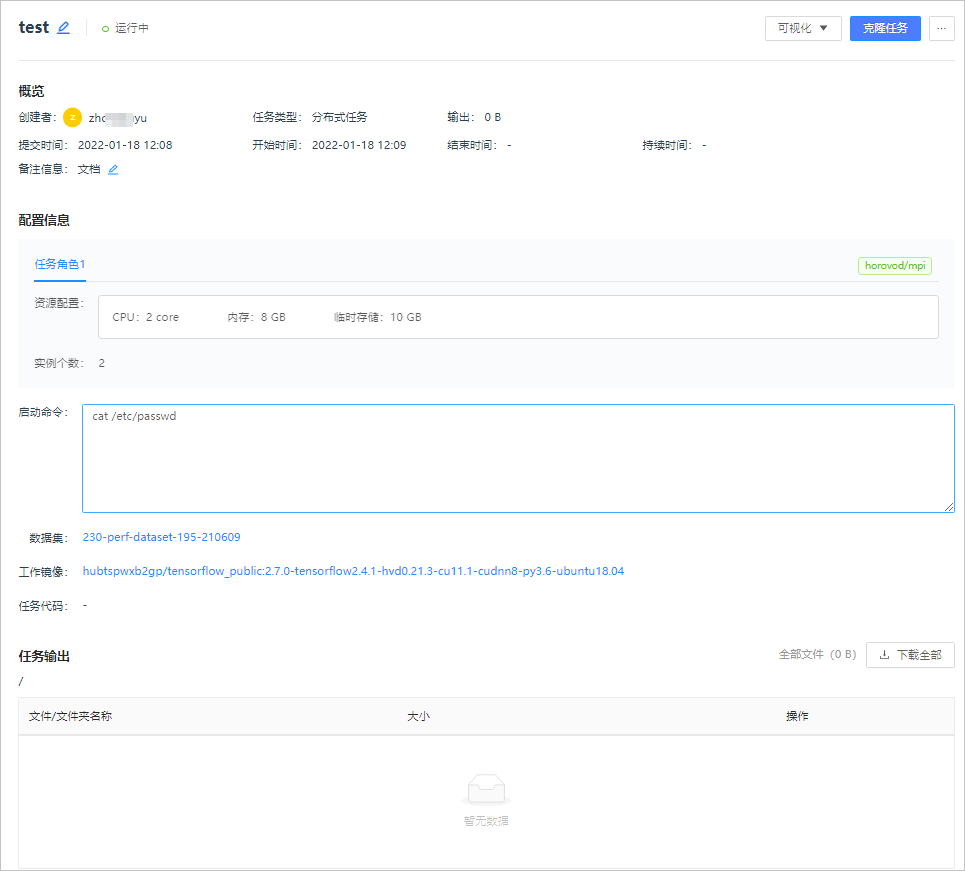Click the 文件/文件夹名称 column header
The width and height of the screenshot is (965, 871).
pos(70,716)
